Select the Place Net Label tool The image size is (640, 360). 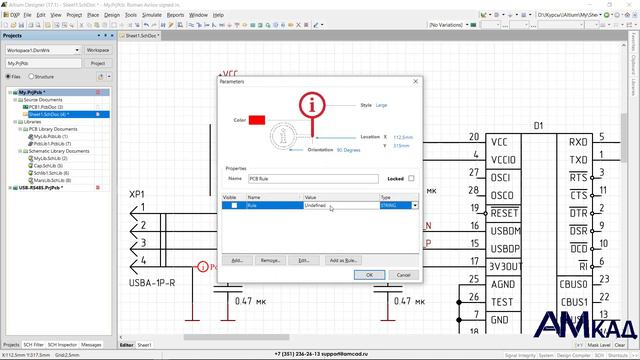(222, 25)
